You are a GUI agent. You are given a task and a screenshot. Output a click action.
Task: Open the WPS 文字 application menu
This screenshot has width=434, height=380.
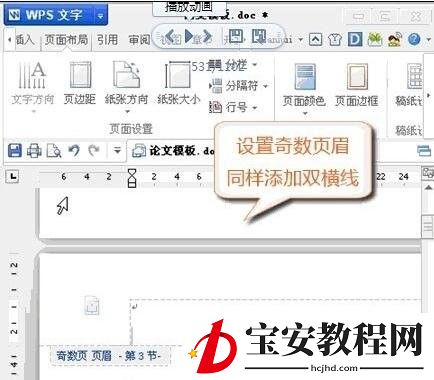[49, 15]
